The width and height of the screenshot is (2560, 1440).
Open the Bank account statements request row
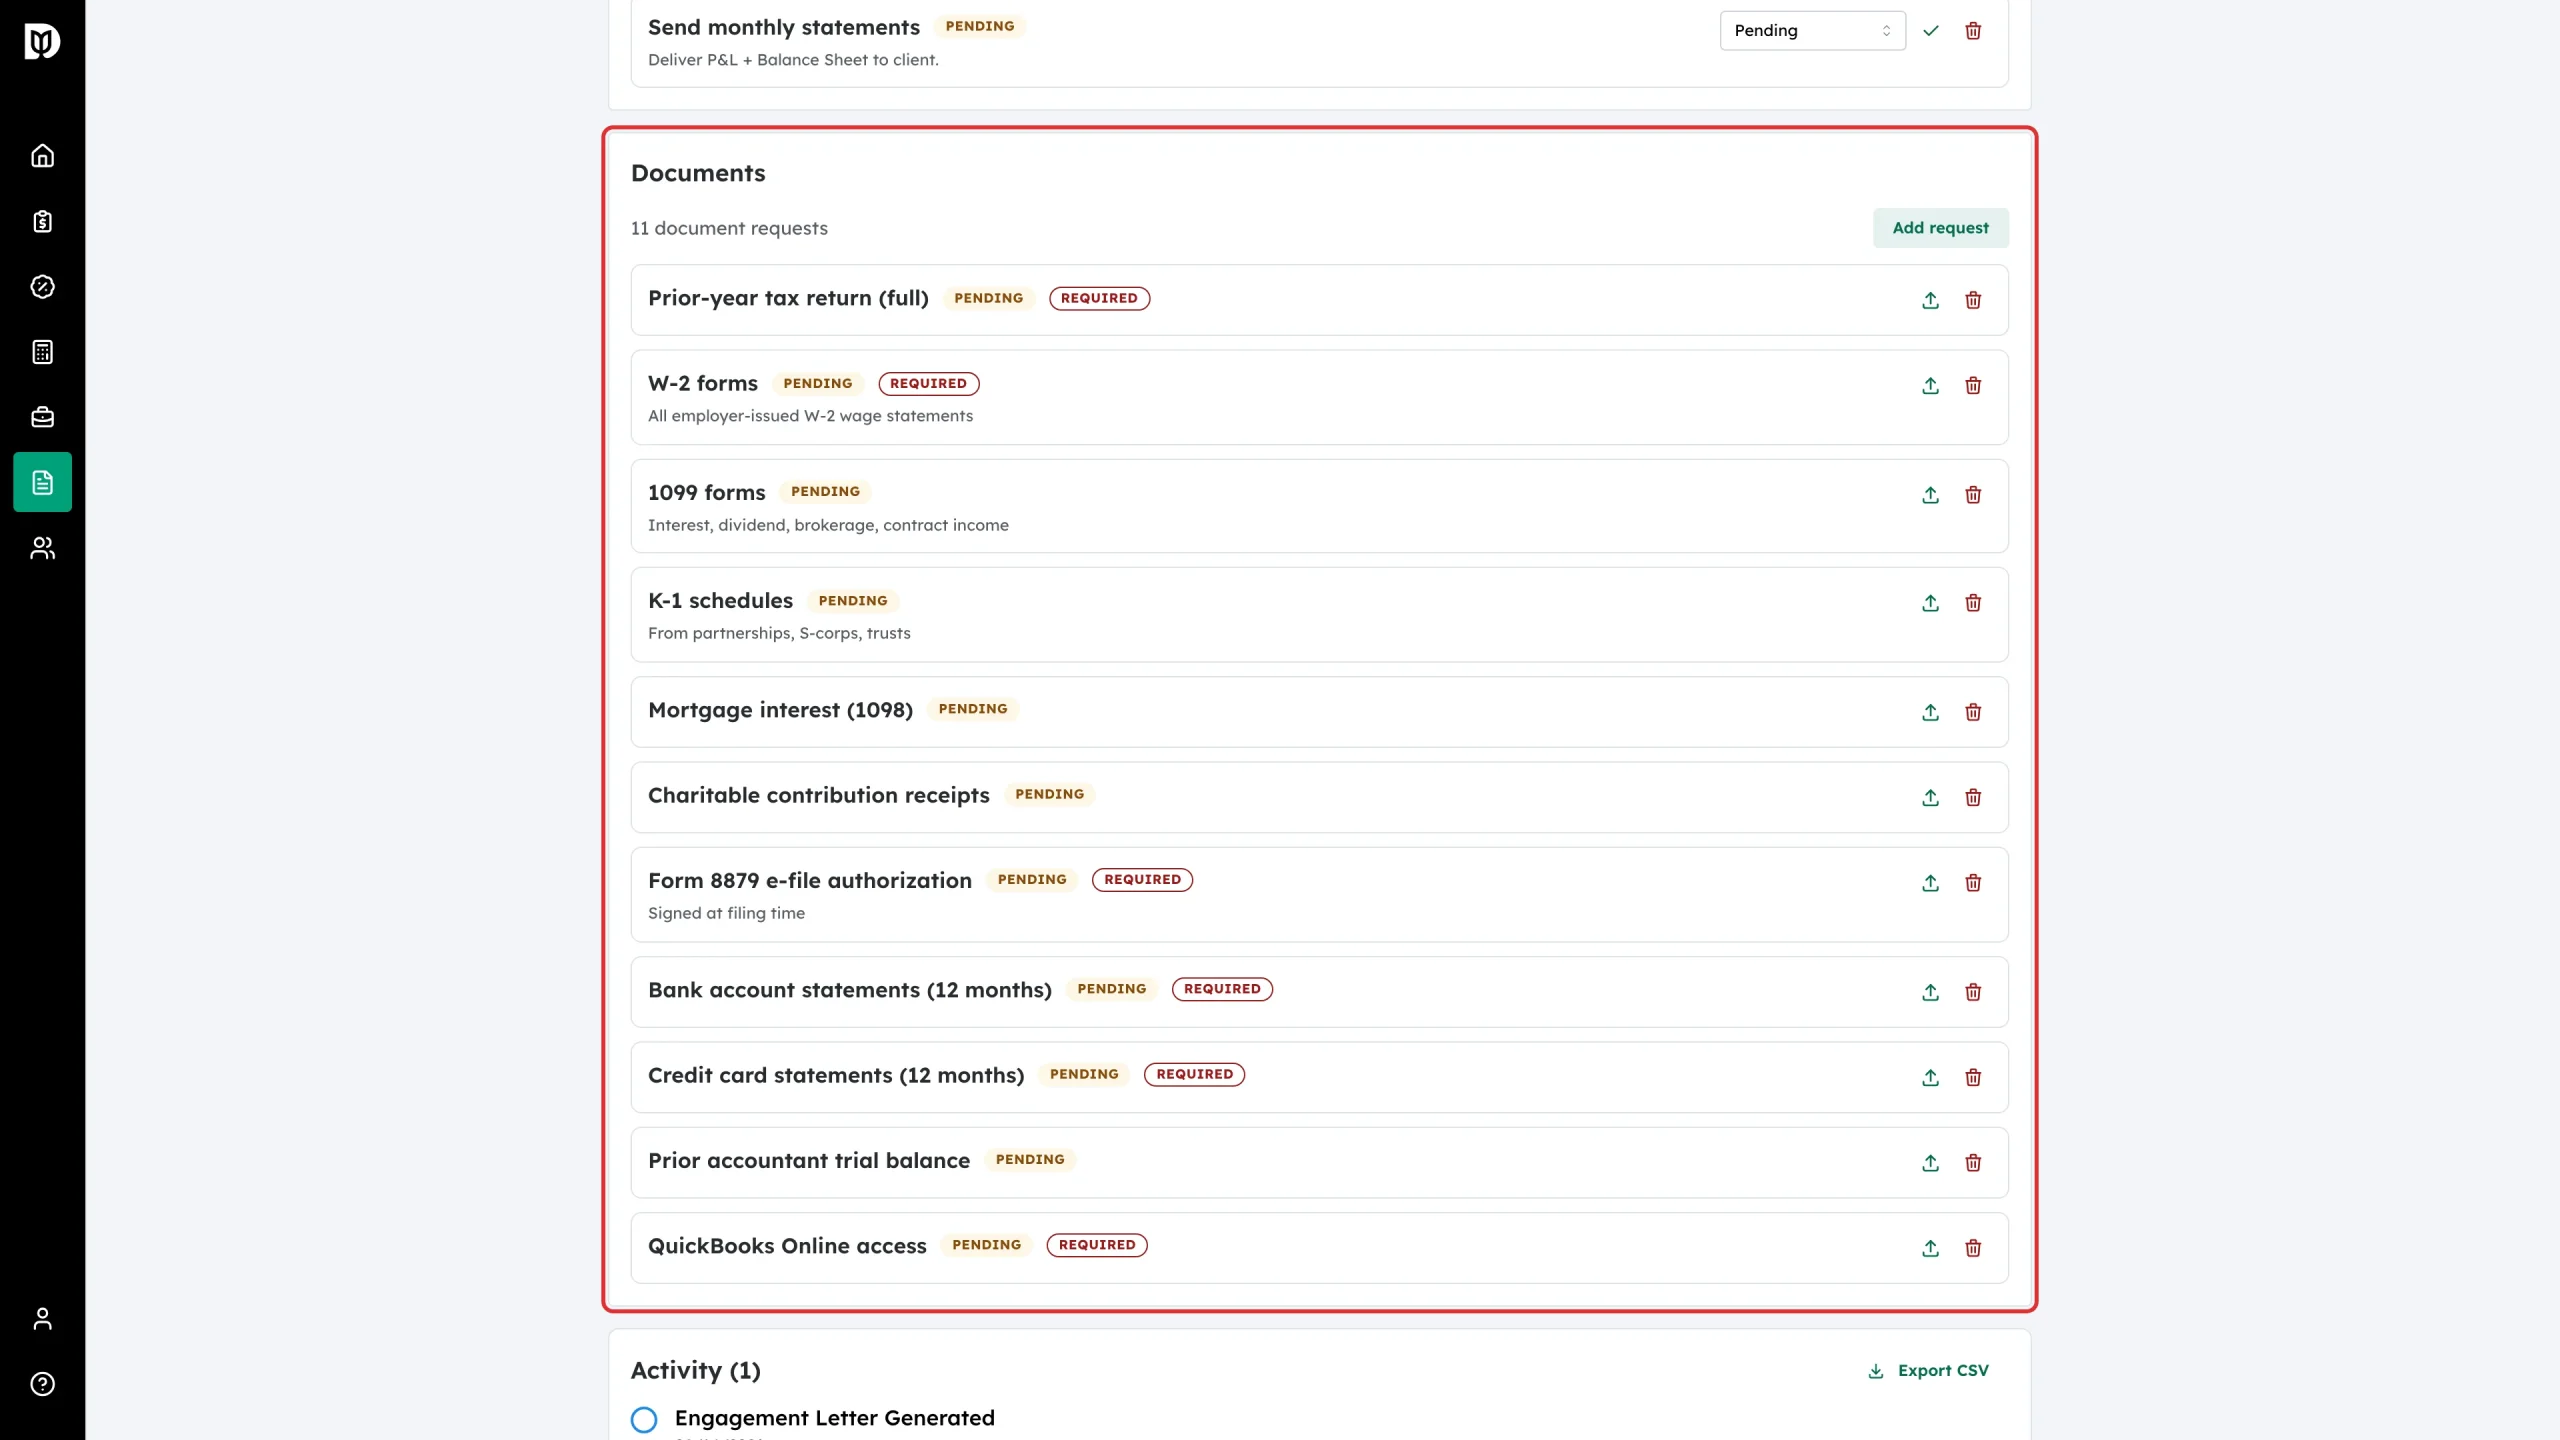pyautogui.click(x=1319, y=992)
